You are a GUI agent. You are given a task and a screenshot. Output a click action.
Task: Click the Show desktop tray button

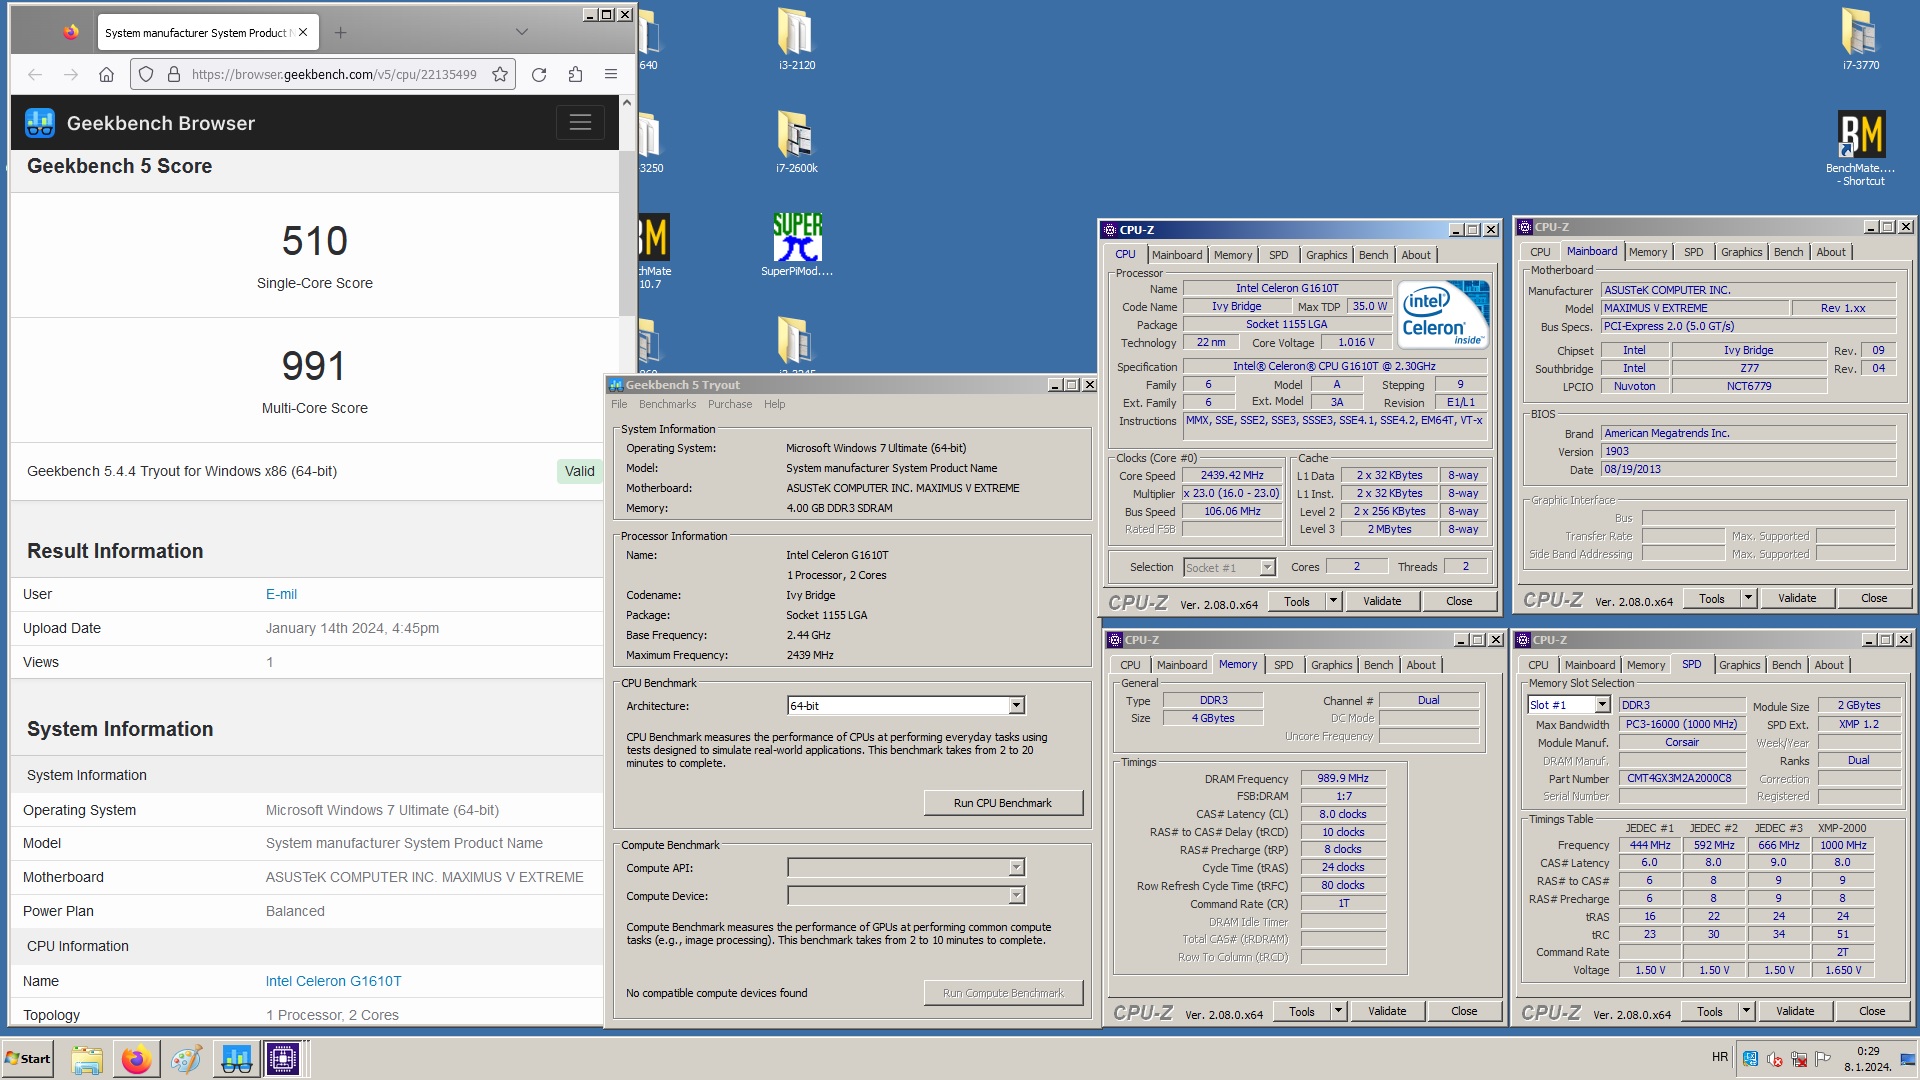coord(1908,1059)
